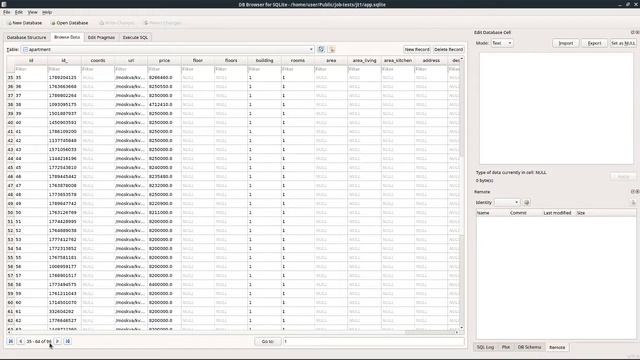The height and width of the screenshot is (360, 640).
Task: Click the filter box under id_ column
Action: 64,69
